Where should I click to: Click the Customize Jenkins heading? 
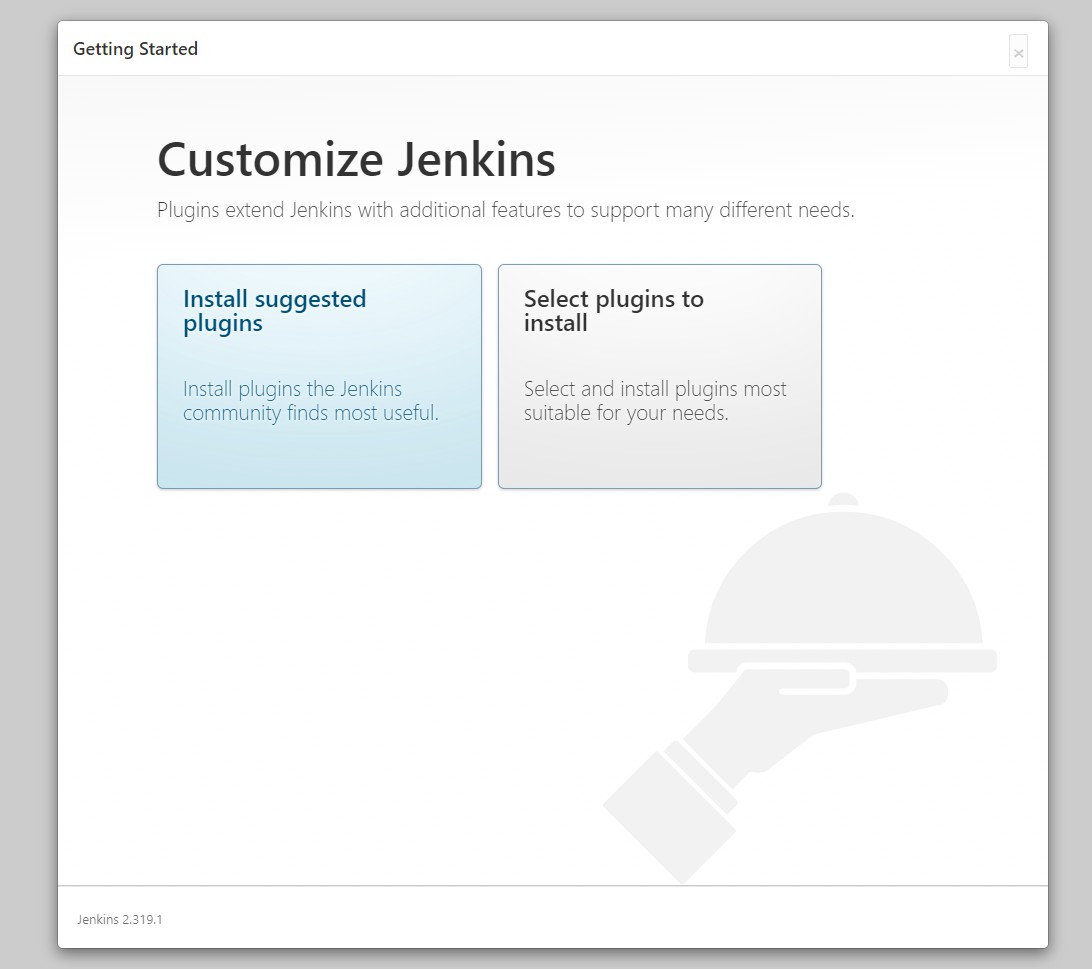click(356, 160)
